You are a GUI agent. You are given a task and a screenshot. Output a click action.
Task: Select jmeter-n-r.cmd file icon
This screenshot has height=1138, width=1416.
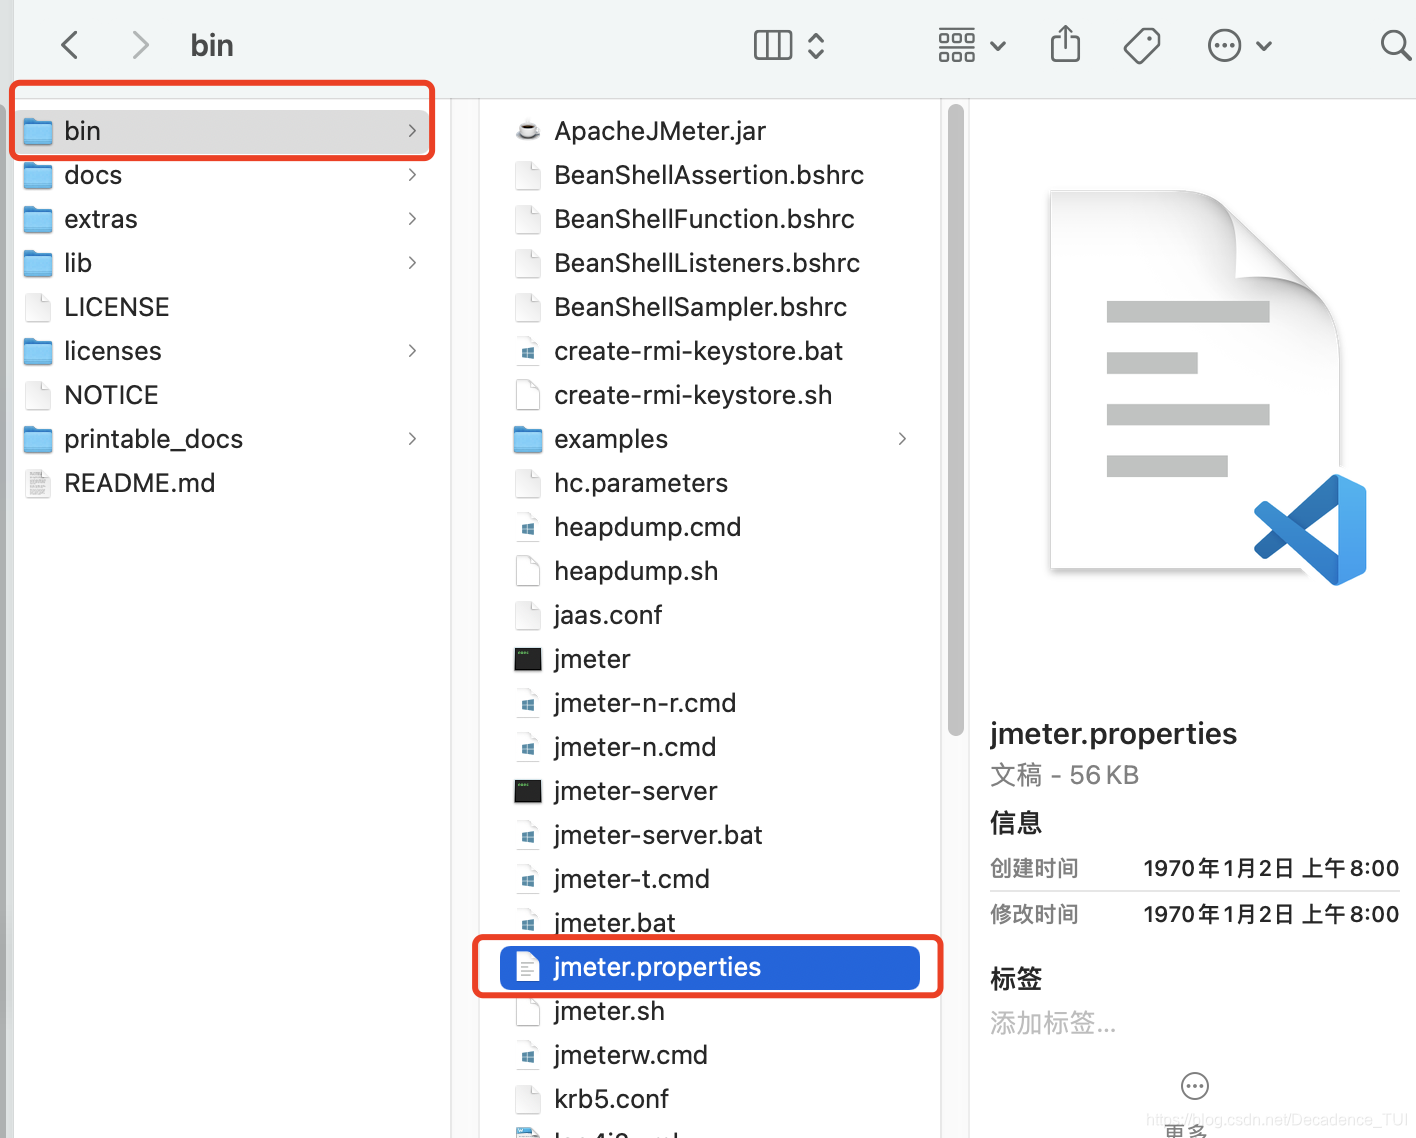click(528, 703)
